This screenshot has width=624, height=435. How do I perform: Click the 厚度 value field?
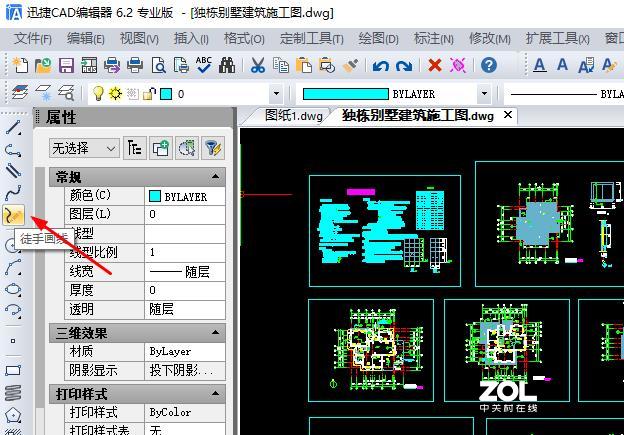click(185, 290)
